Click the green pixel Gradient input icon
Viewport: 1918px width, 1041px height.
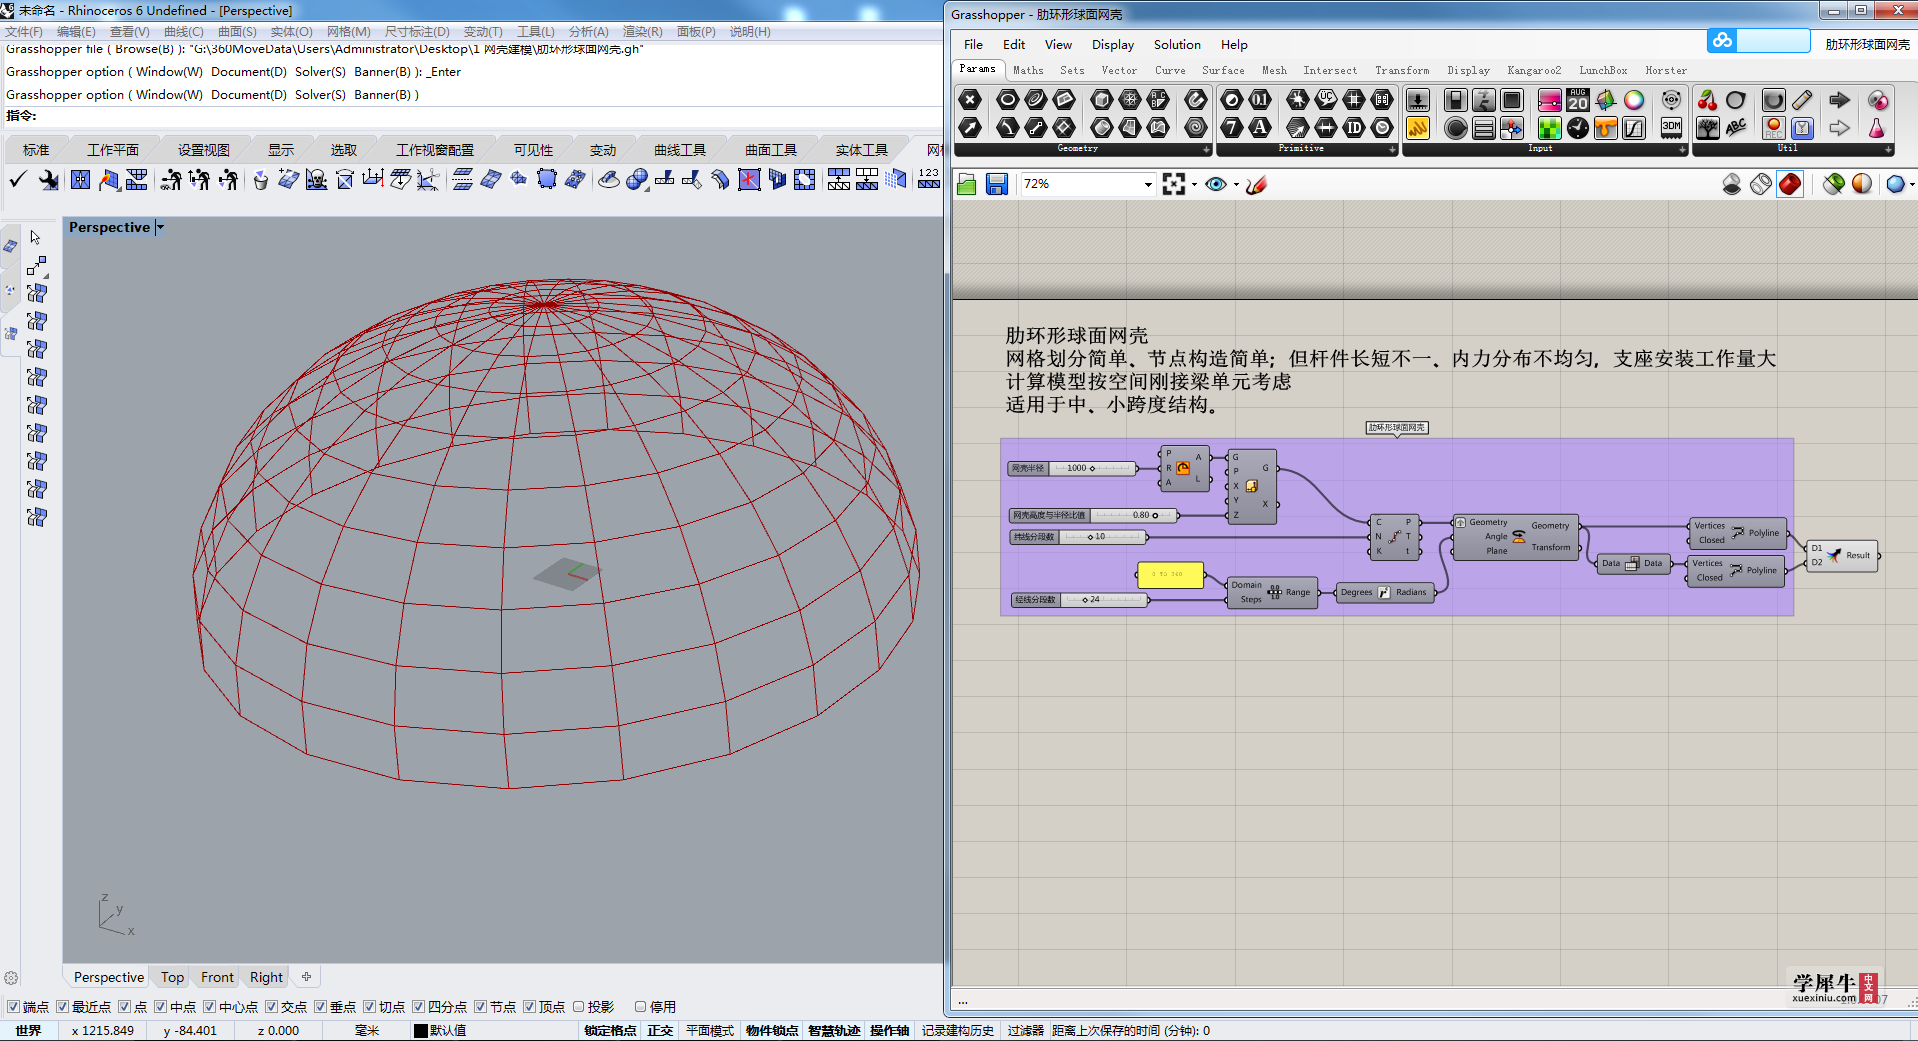[x=1549, y=127]
